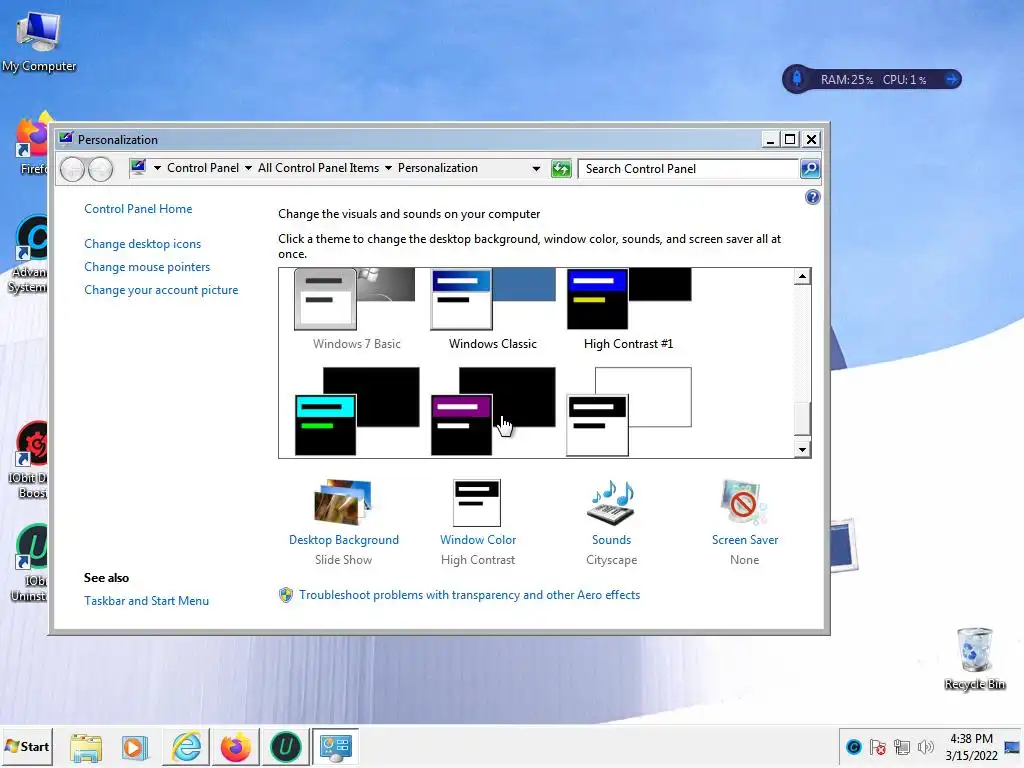
Task: Open Windows Explorer from the taskbar
Action: pyautogui.click(x=86, y=747)
